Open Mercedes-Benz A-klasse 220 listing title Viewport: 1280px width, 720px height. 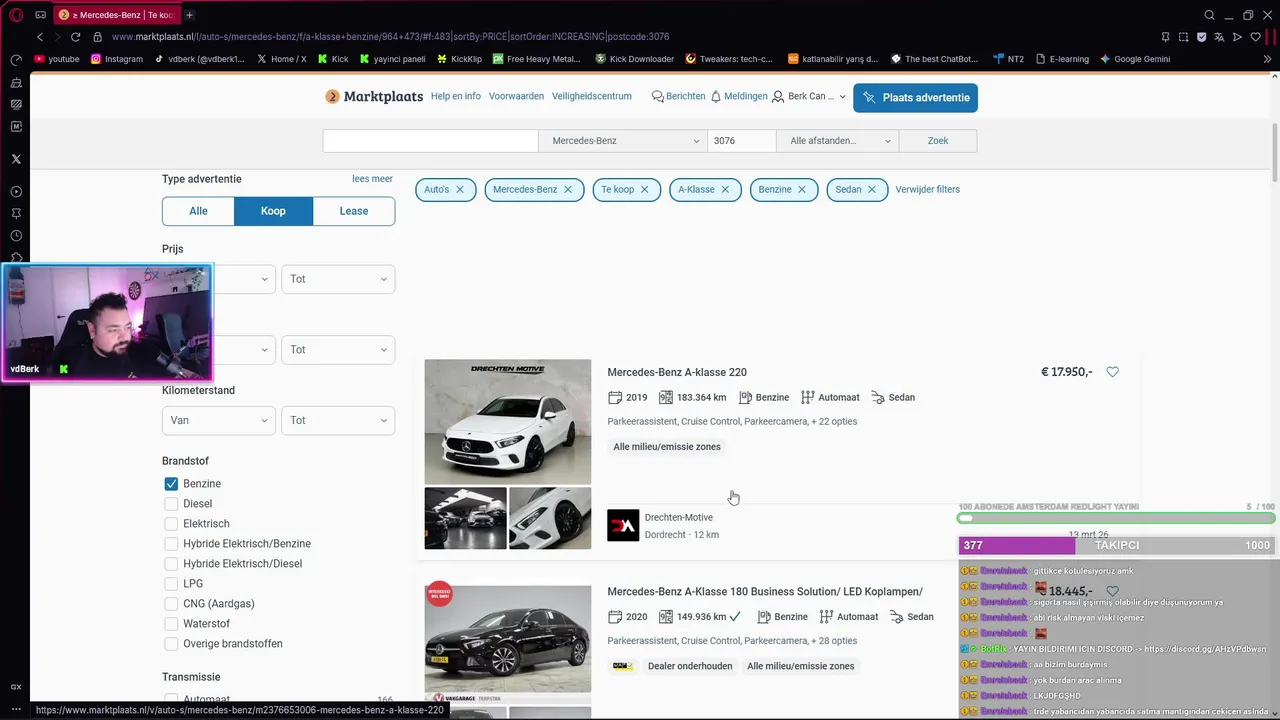coord(677,372)
